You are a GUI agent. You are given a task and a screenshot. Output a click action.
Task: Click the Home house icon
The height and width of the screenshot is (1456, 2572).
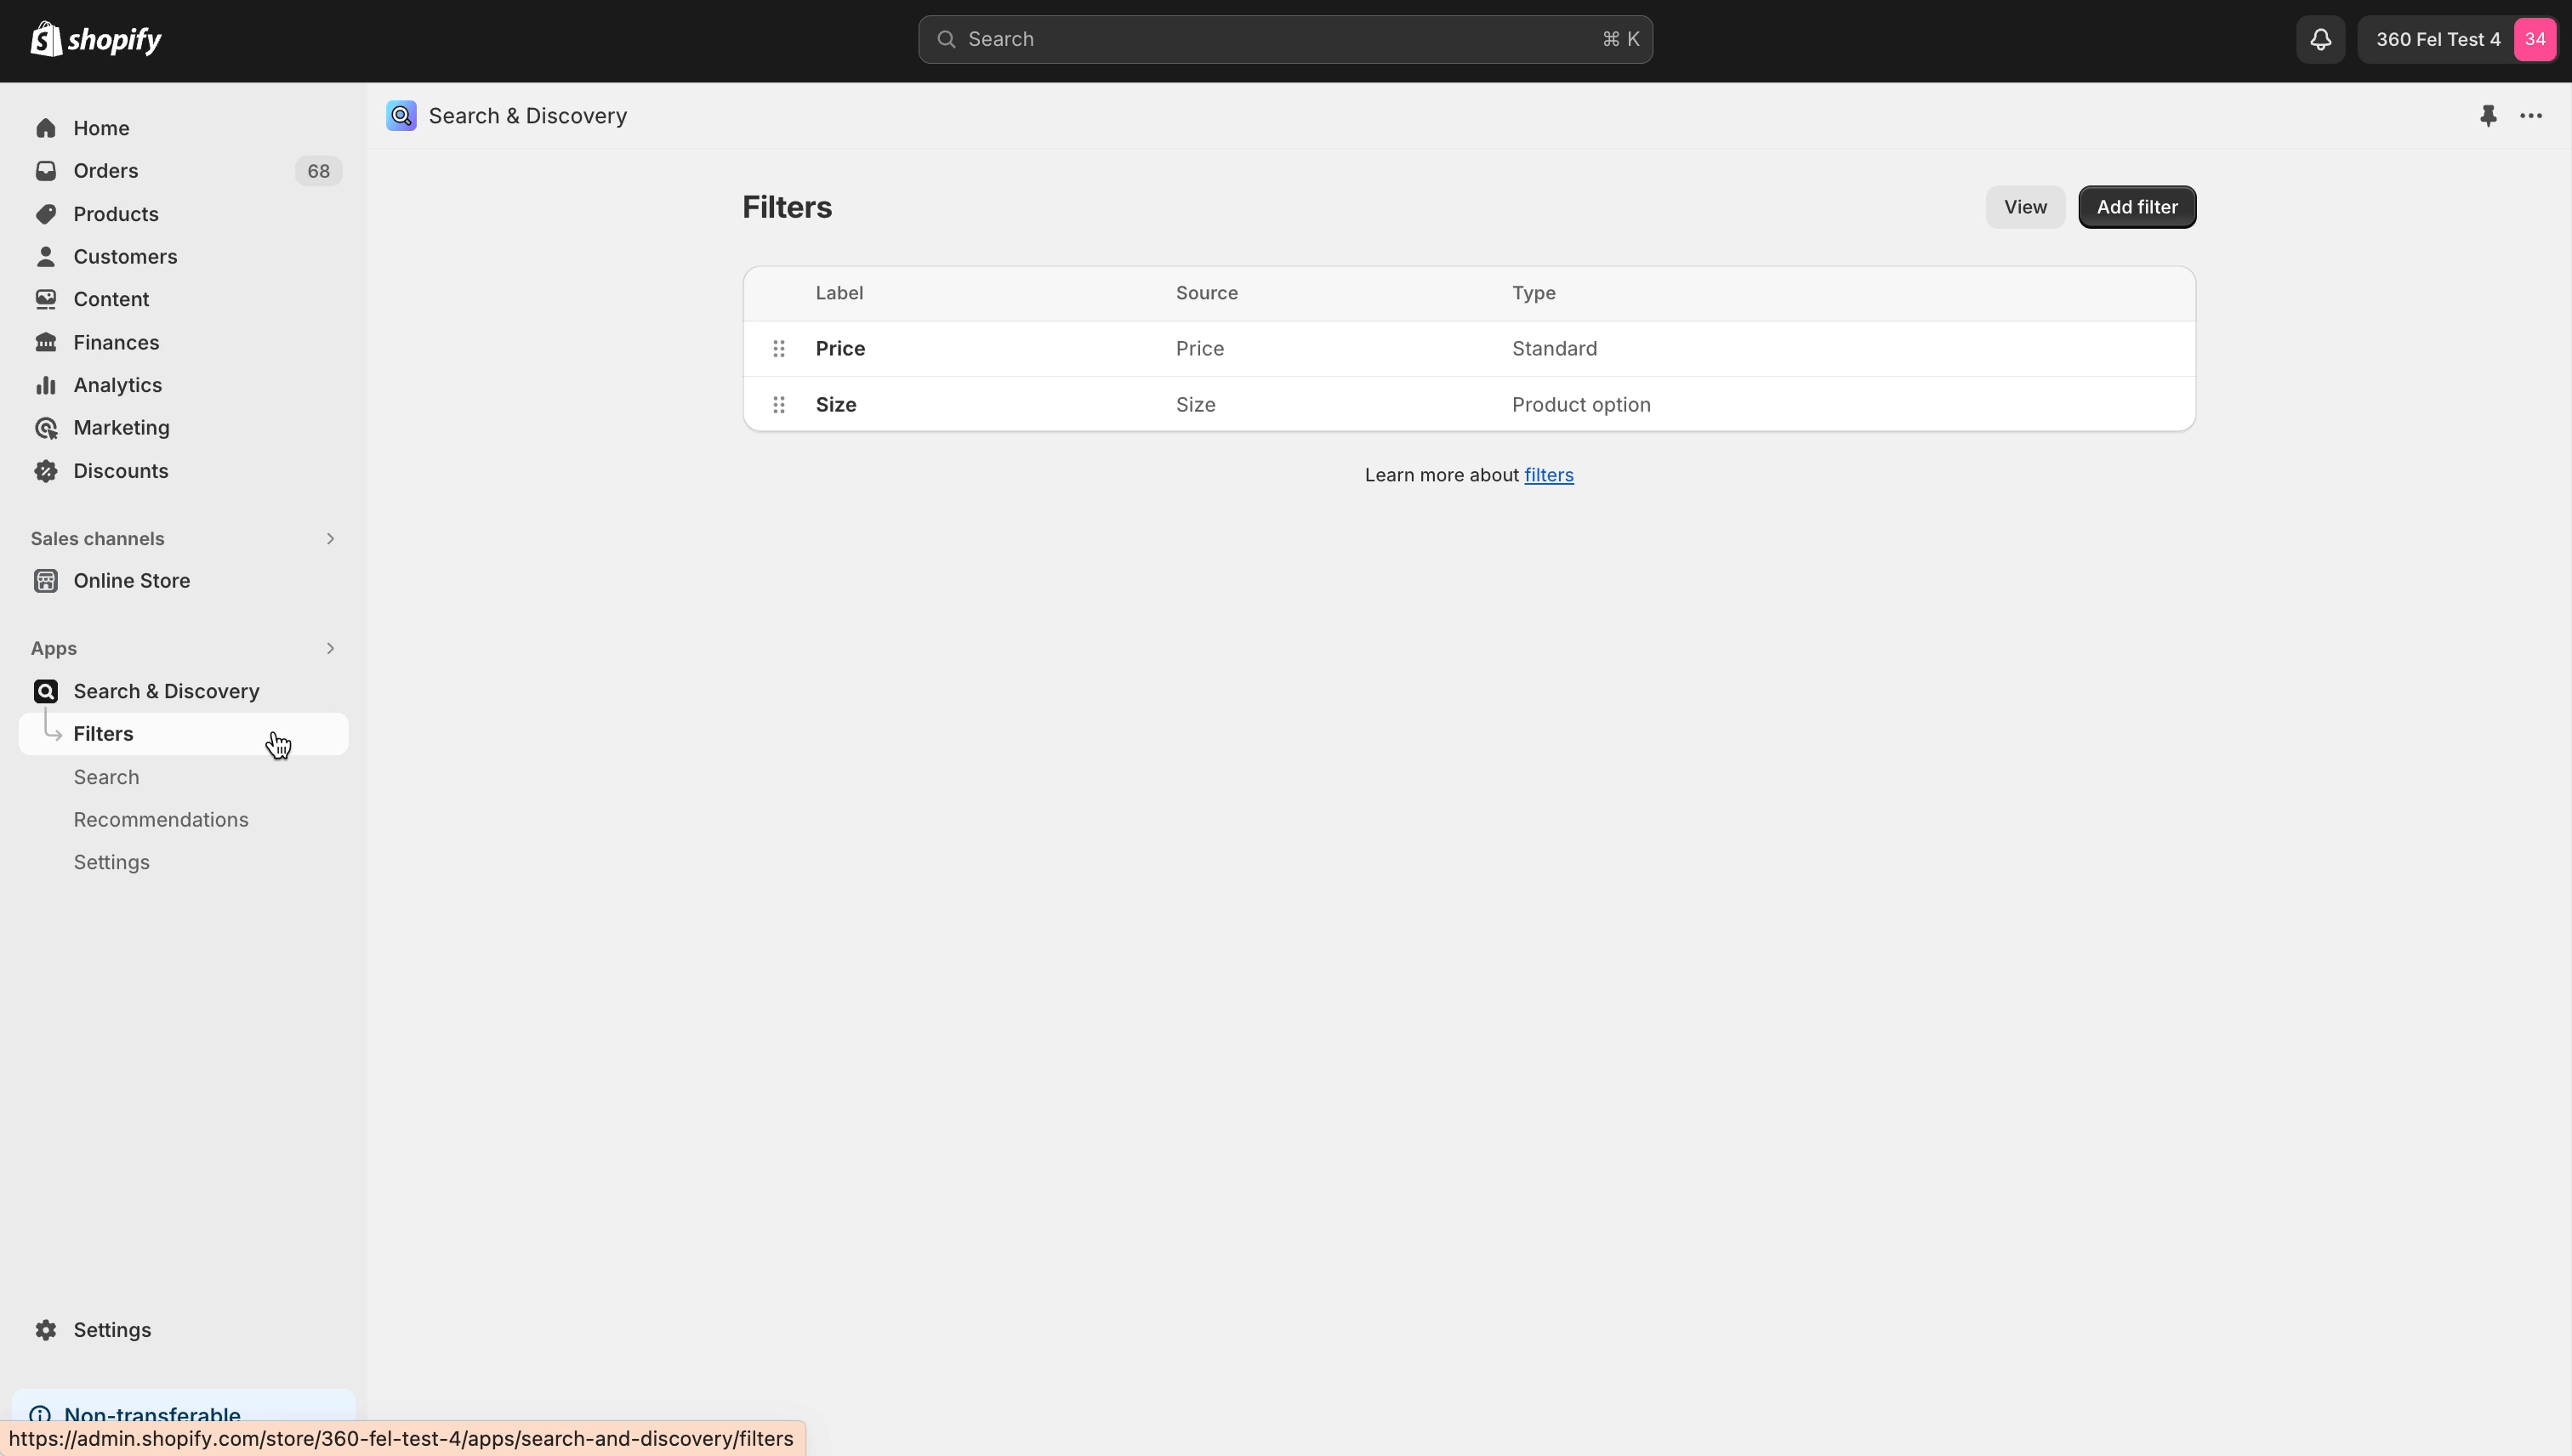[46, 128]
